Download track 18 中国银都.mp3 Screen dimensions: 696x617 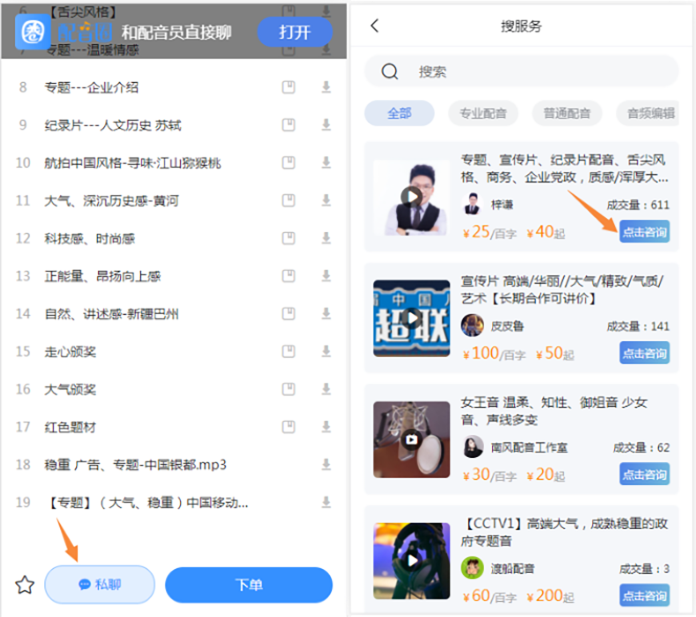point(326,465)
